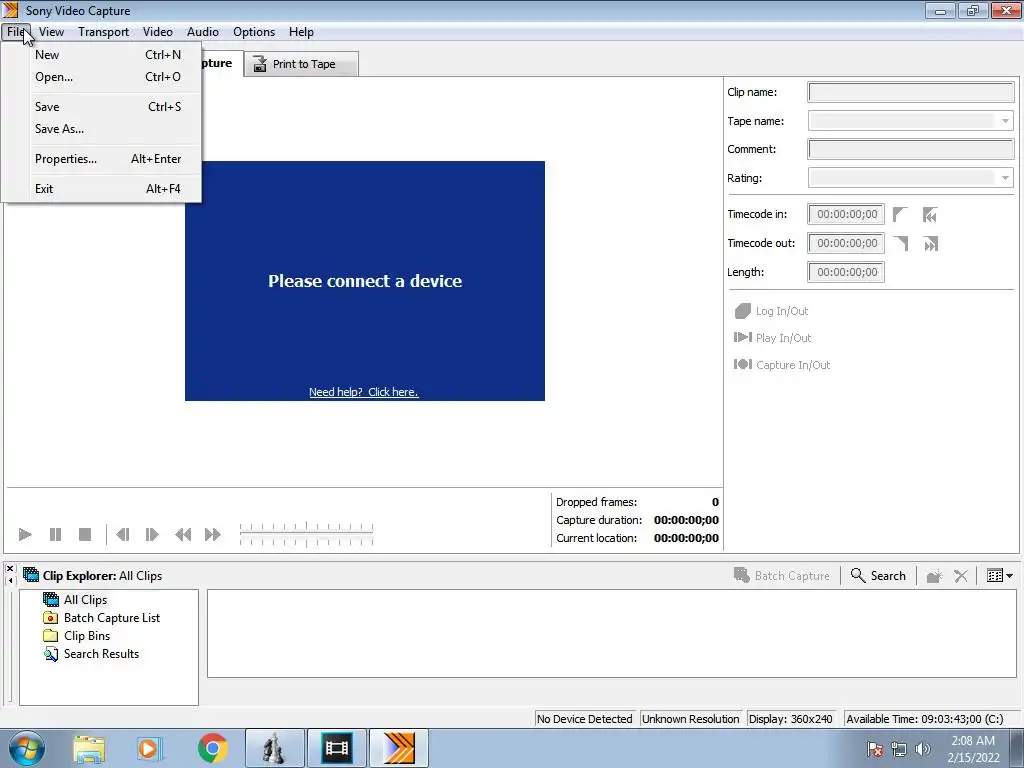This screenshot has height=768, width=1024.
Task: Click the Action Center flag tray icon
Action: coord(875,749)
